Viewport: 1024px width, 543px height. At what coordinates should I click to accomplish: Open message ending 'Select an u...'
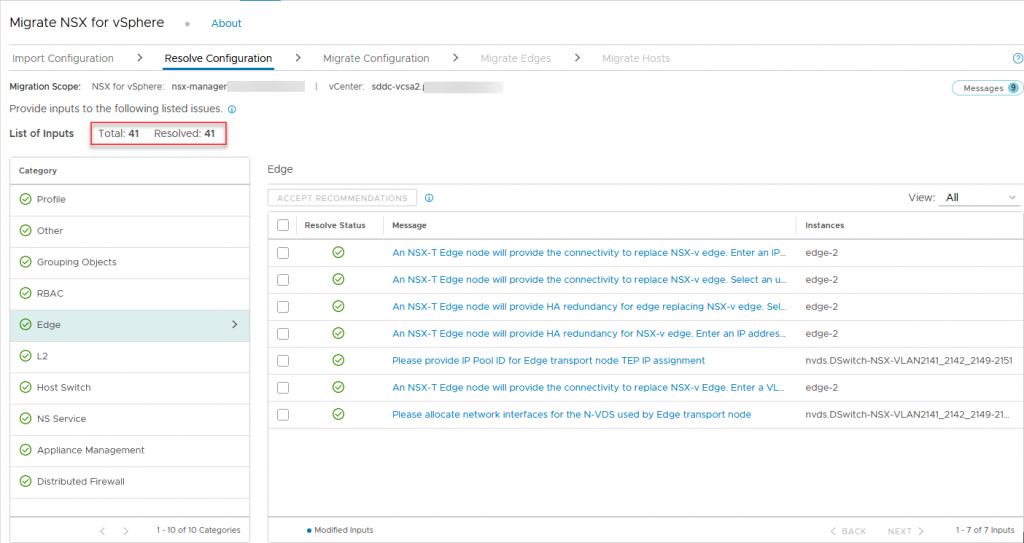click(x=589, y=279)
